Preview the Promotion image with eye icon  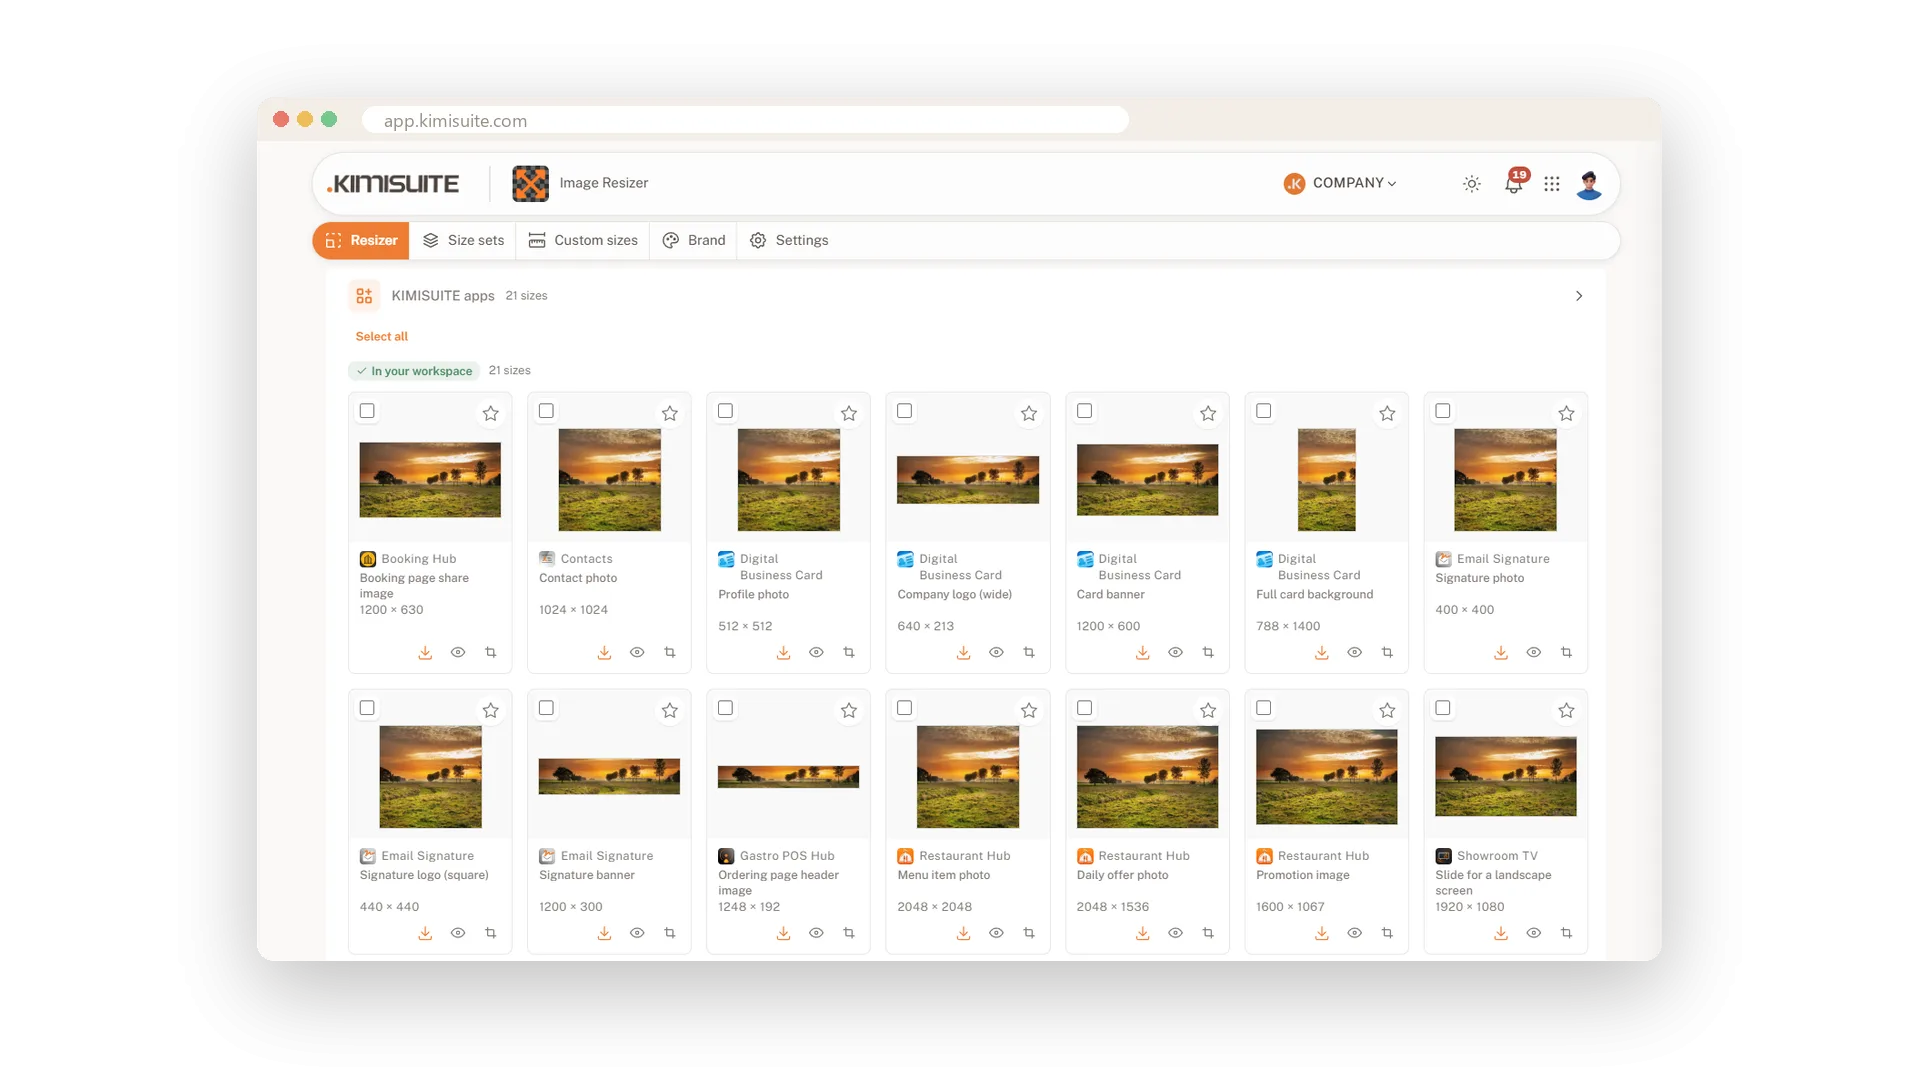(1355, 933)
